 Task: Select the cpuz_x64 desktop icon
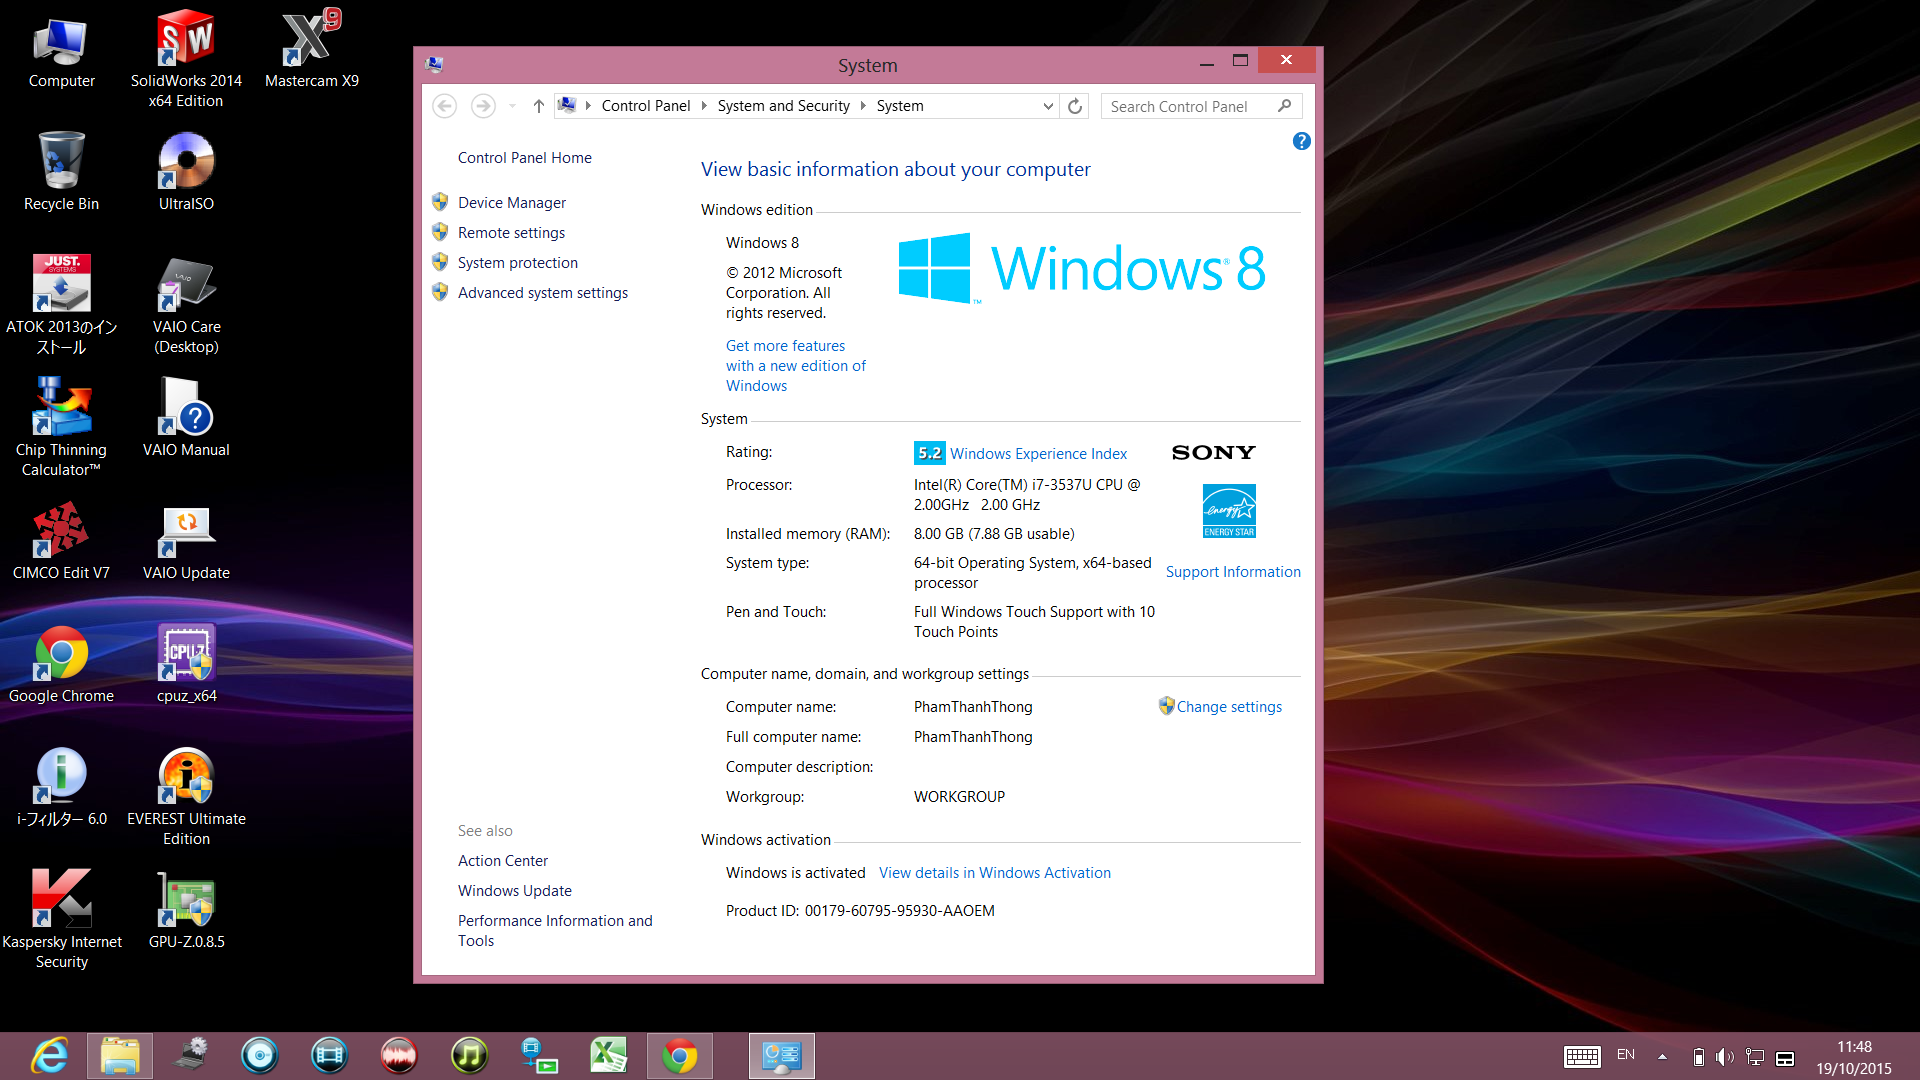point(186,663)
